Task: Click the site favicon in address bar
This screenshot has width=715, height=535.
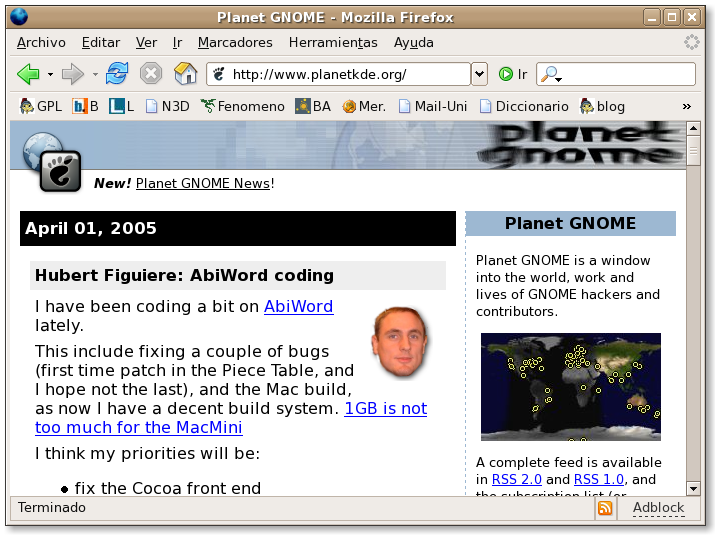Action: (x=219, y=74)
